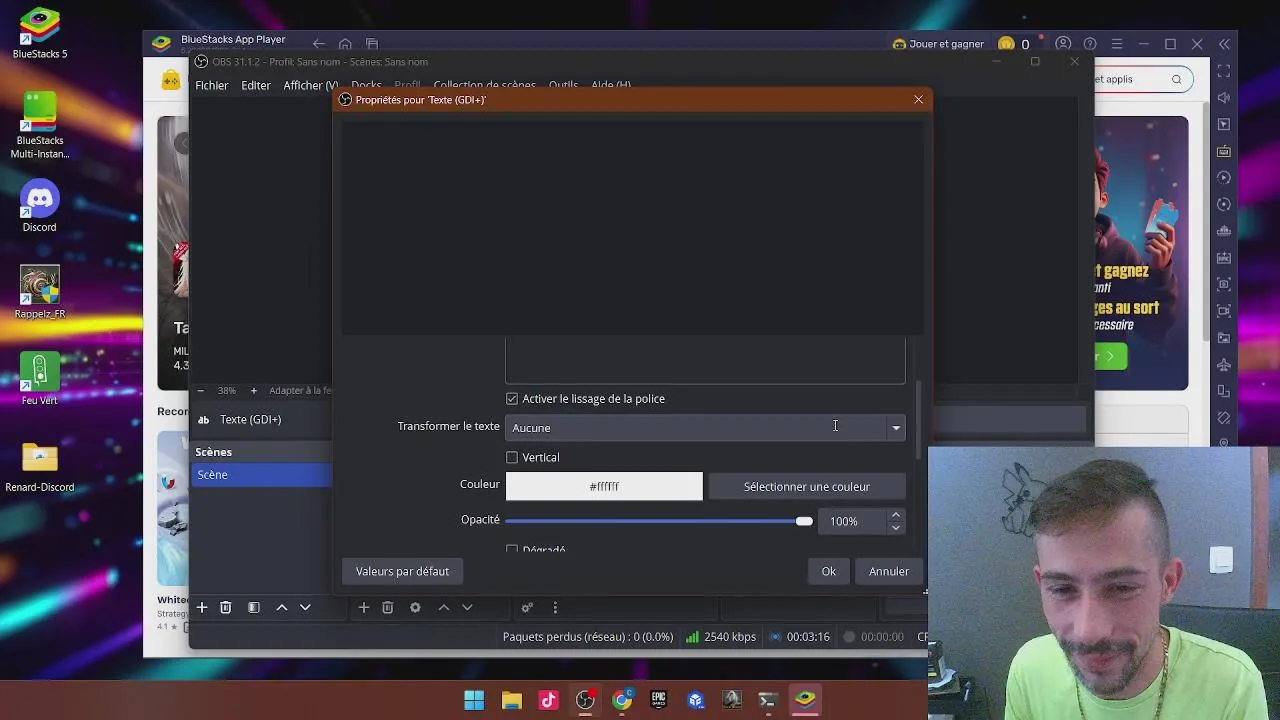The height and width of the screenshot is (720, 1280).
Task: Open BlueStacks account profile icon
Action: coord(1063,44)
